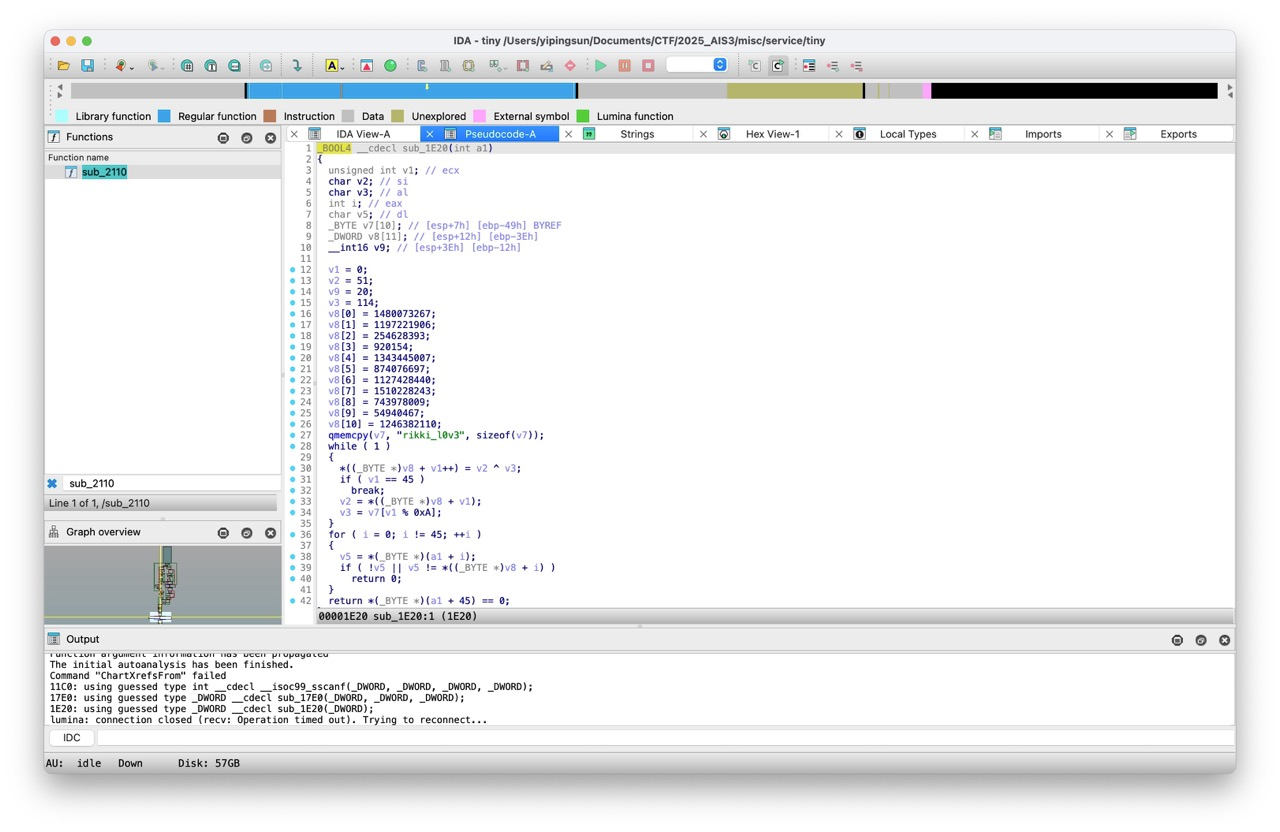1280x832 pixels.
Task: Click the Graph overview thumbnail
Action: click(162, 584)
